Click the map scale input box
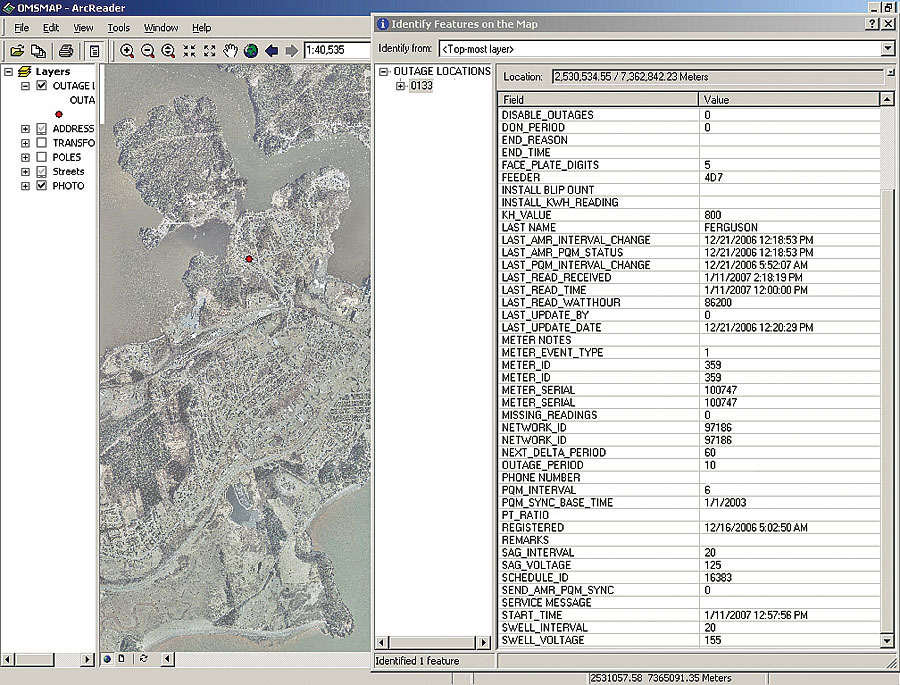900x685 pixels. (x=337, y=50)
